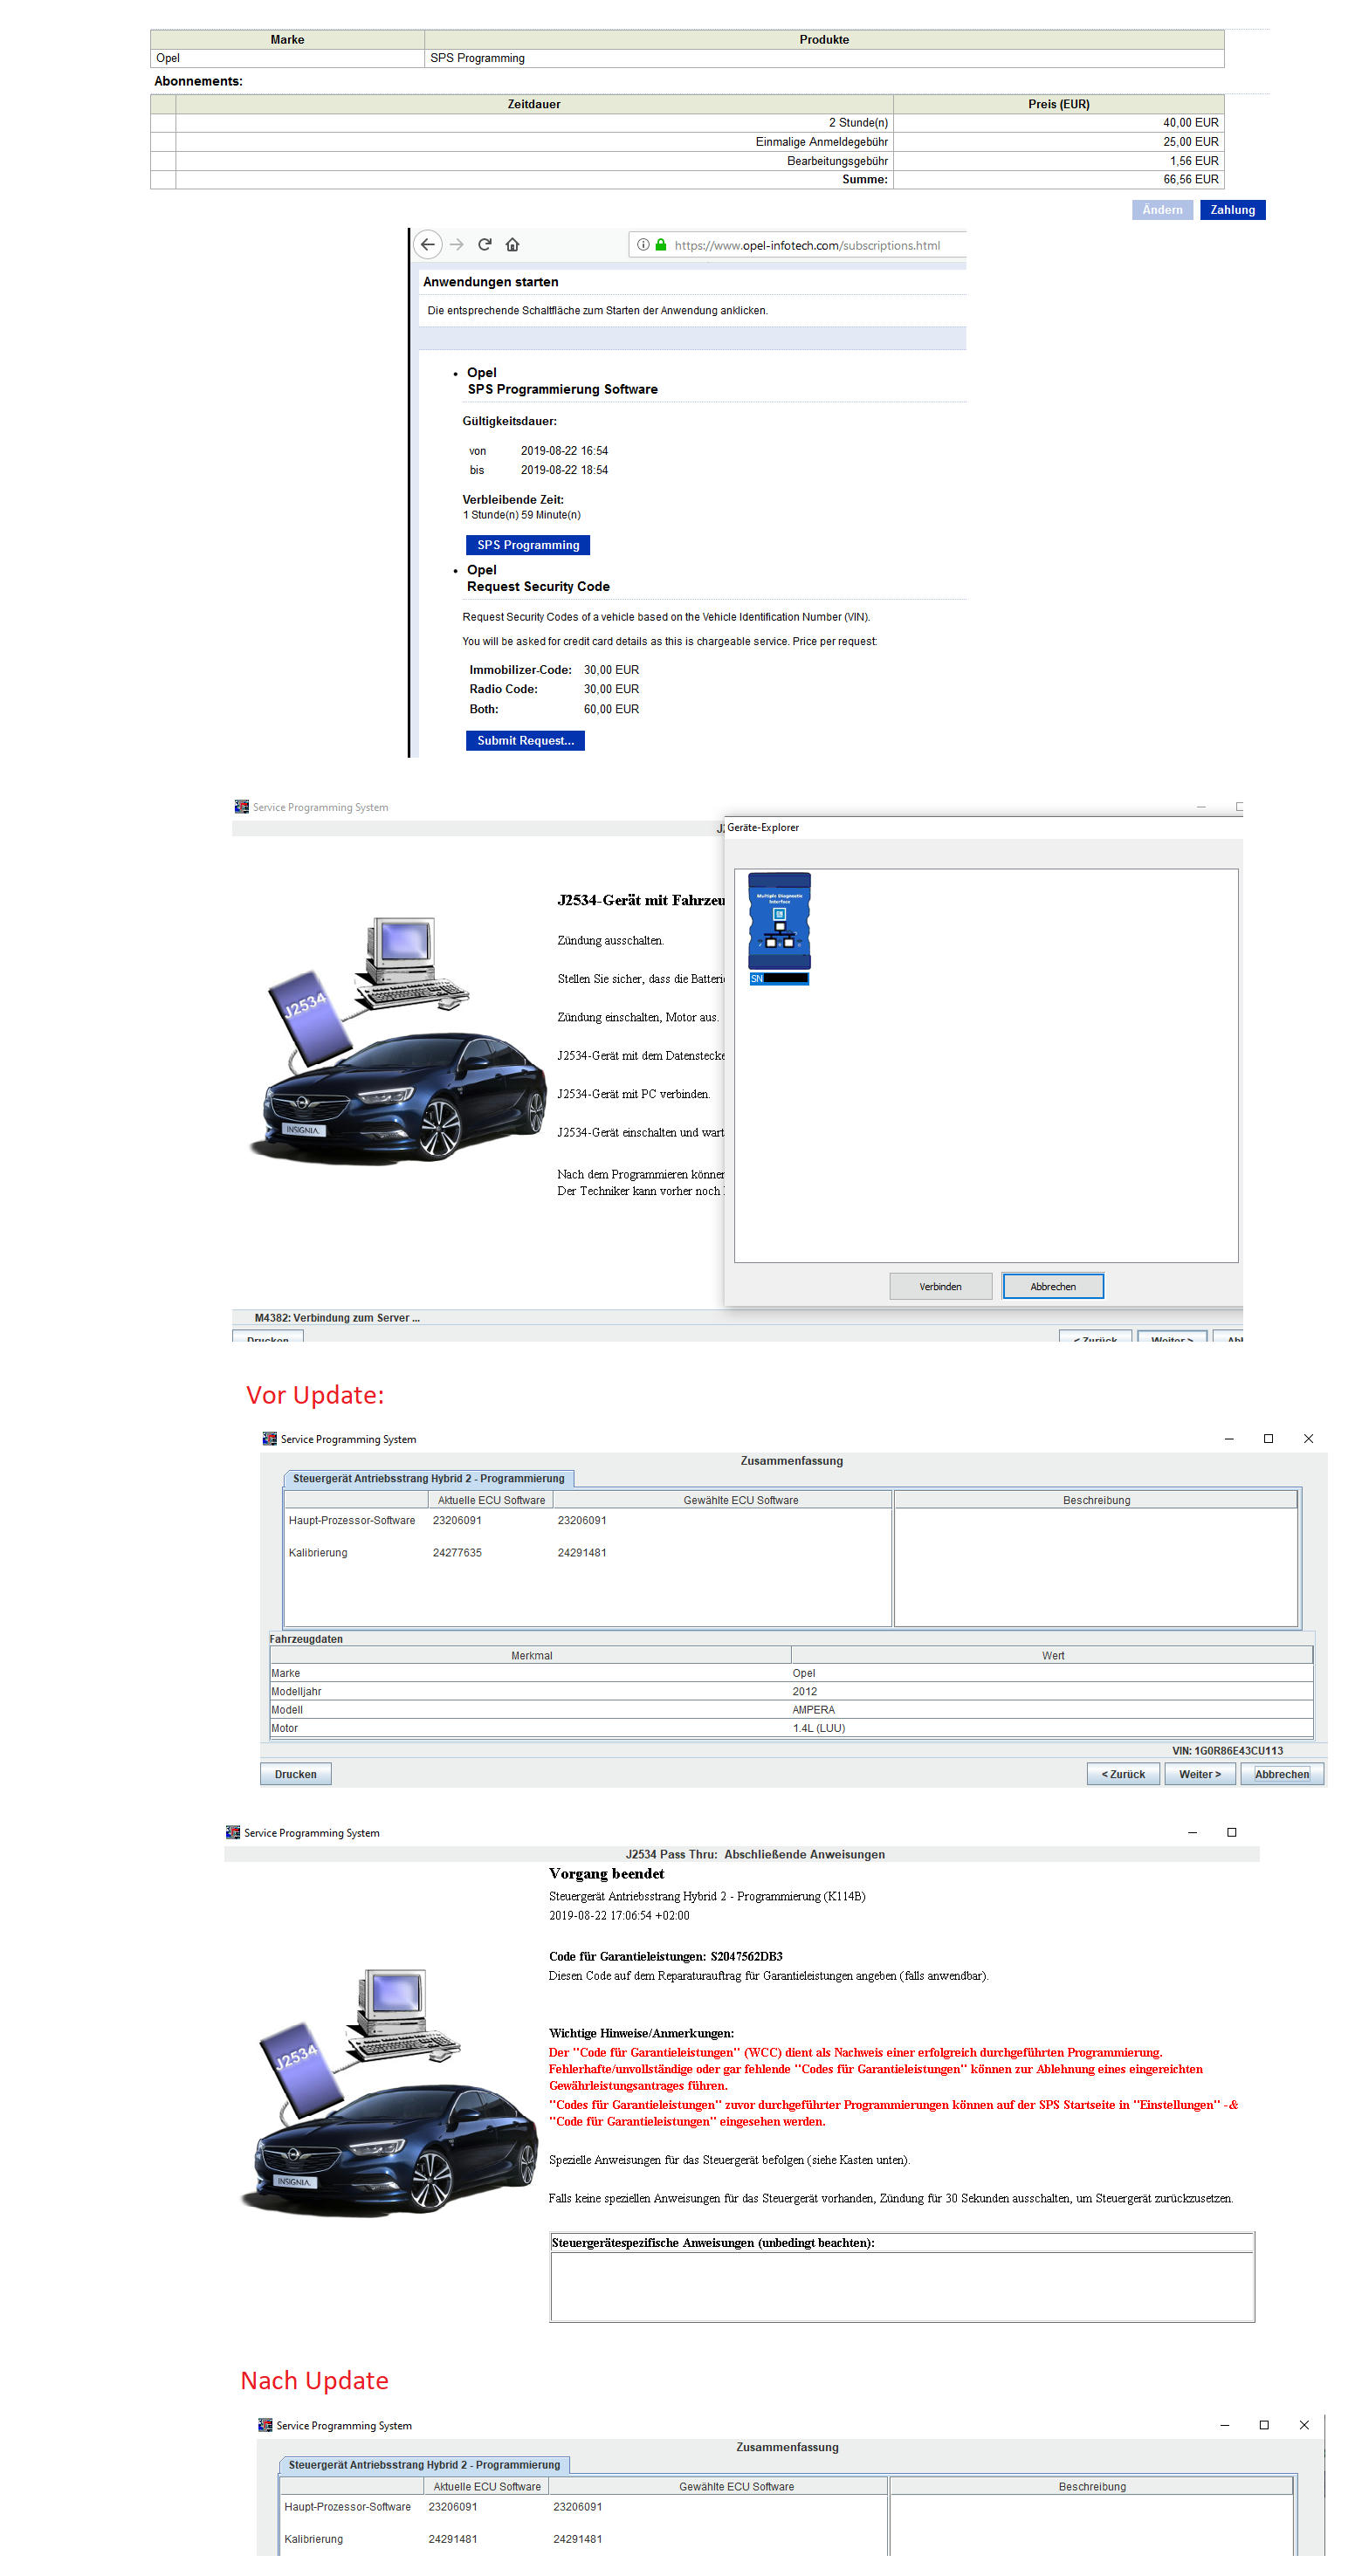Screen dimensions: 1355x2576
Task: Select updated calibration 24291481 in Nach Update Aktuelle column
Action: tap(453, 2539)
